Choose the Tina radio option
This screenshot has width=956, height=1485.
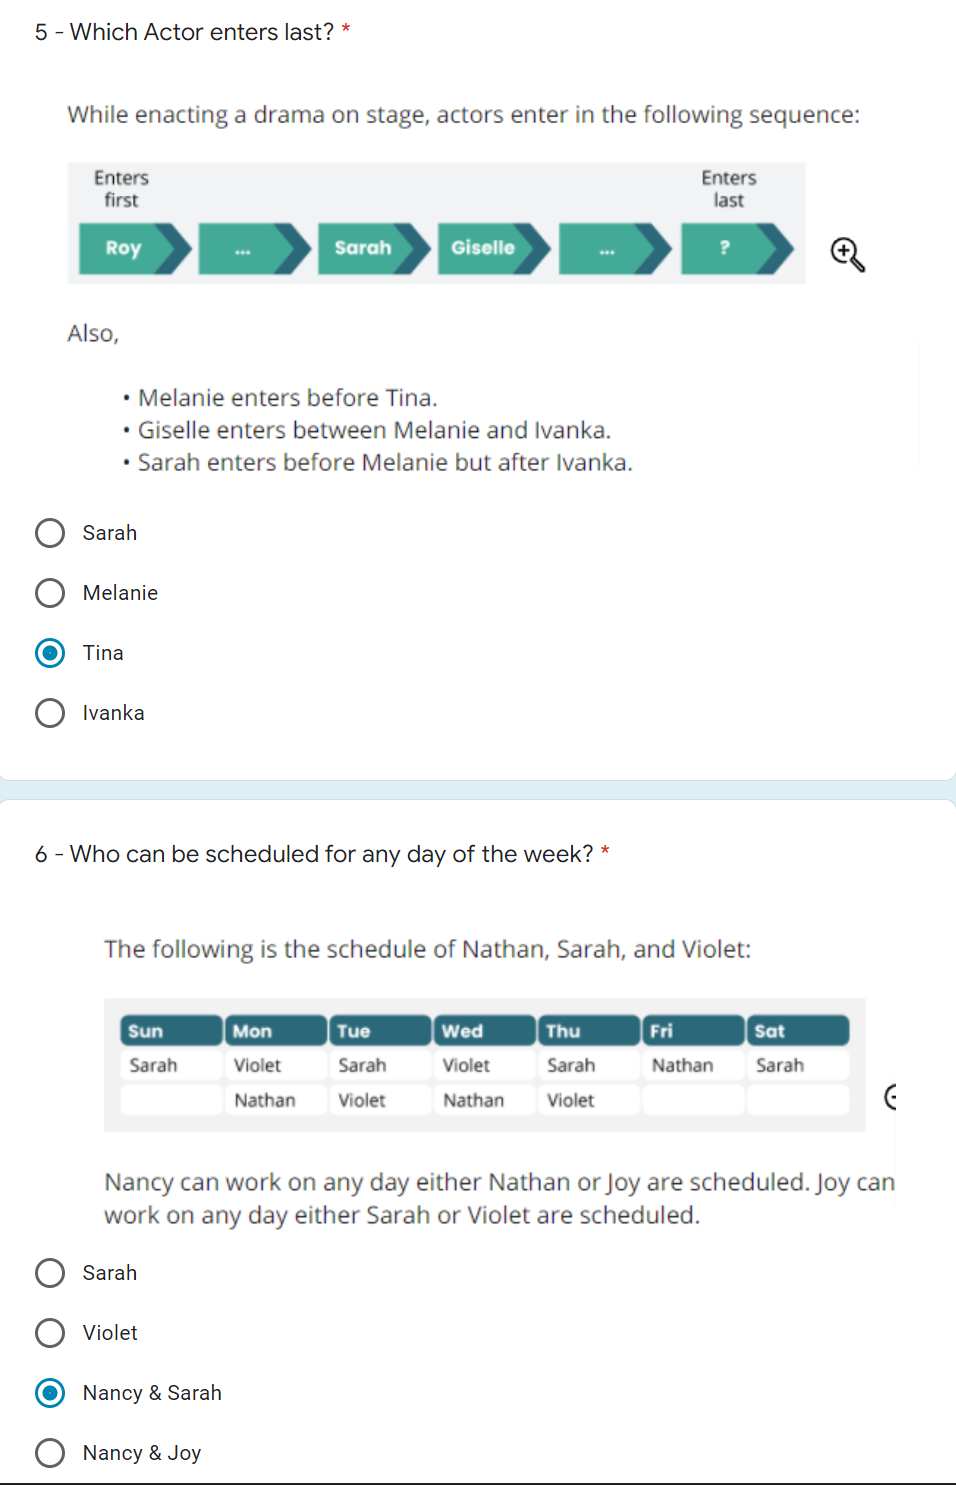click(x=50, y=653)
